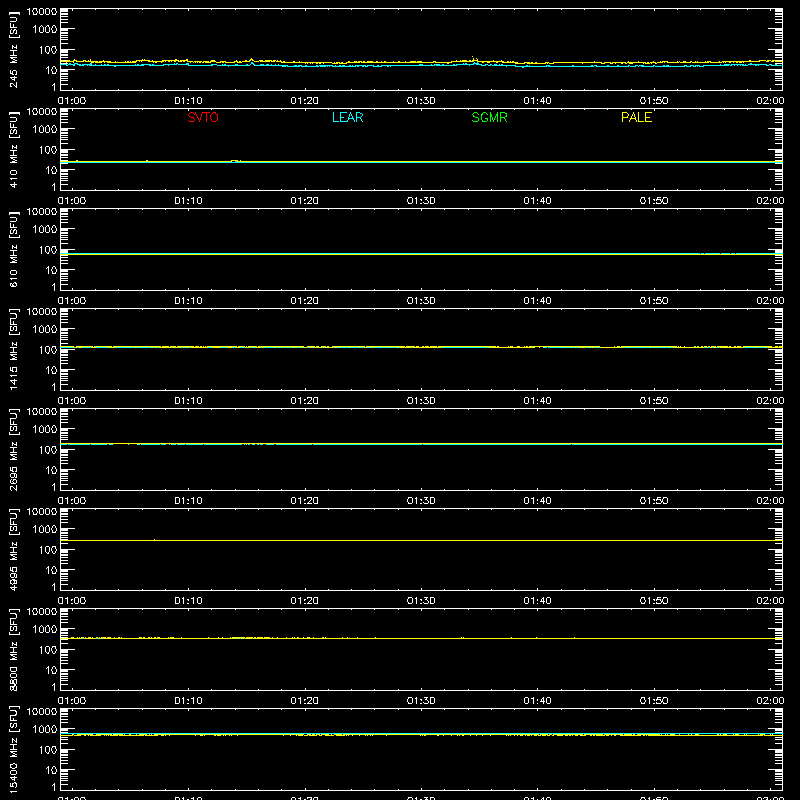The width and height of the screenshot is (800, 800).
Task: Click 01:00 time label below 4995 MHz plot
Action: click(x=72, y=601)
